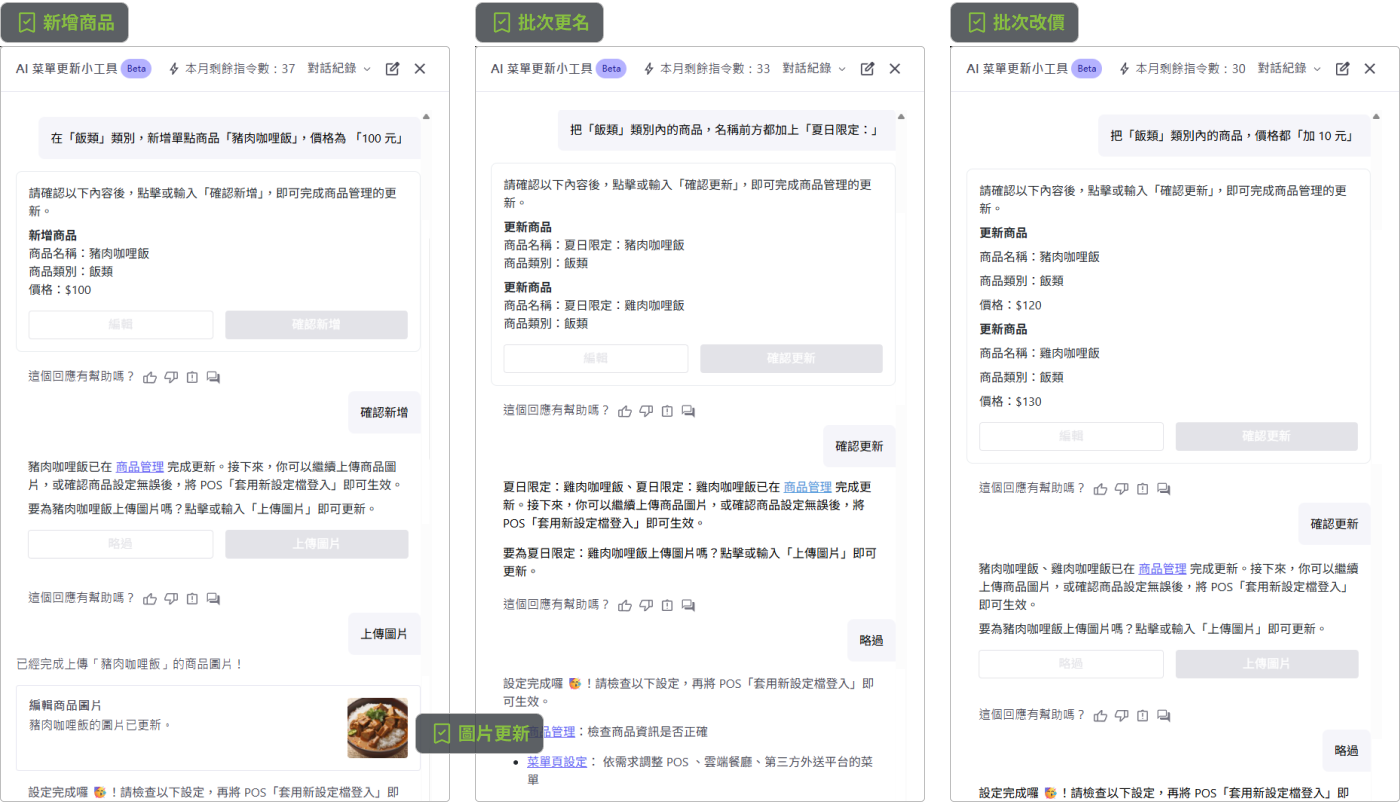Click thumbs-up under the 確認新增 card
This screenshot has height=802, width=1400.
[150, 377]
